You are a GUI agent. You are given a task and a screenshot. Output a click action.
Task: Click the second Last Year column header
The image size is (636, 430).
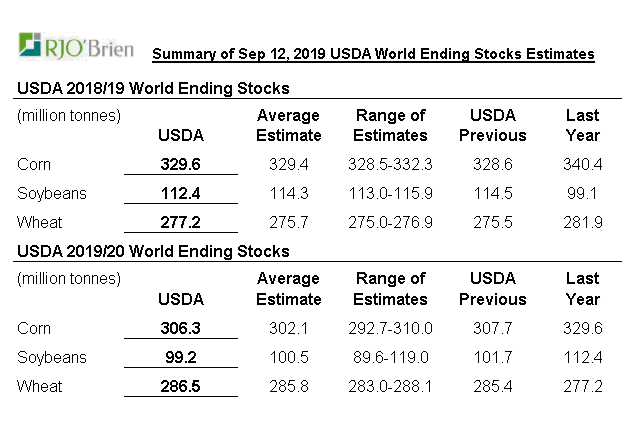(x=583, y=288)
